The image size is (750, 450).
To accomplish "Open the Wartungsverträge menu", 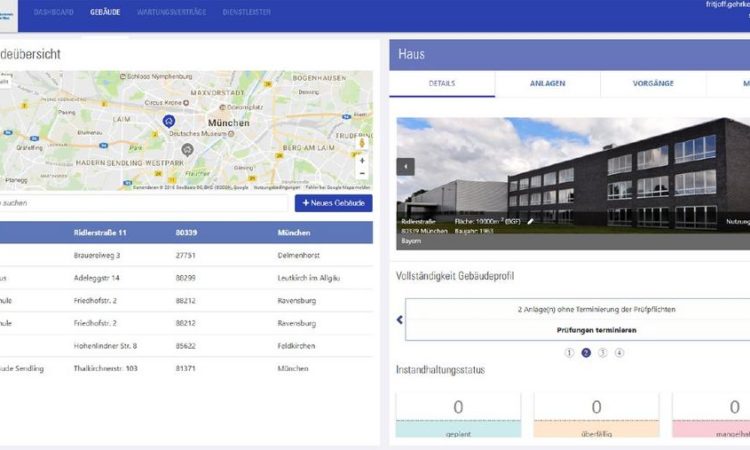I will coord(171,12).
